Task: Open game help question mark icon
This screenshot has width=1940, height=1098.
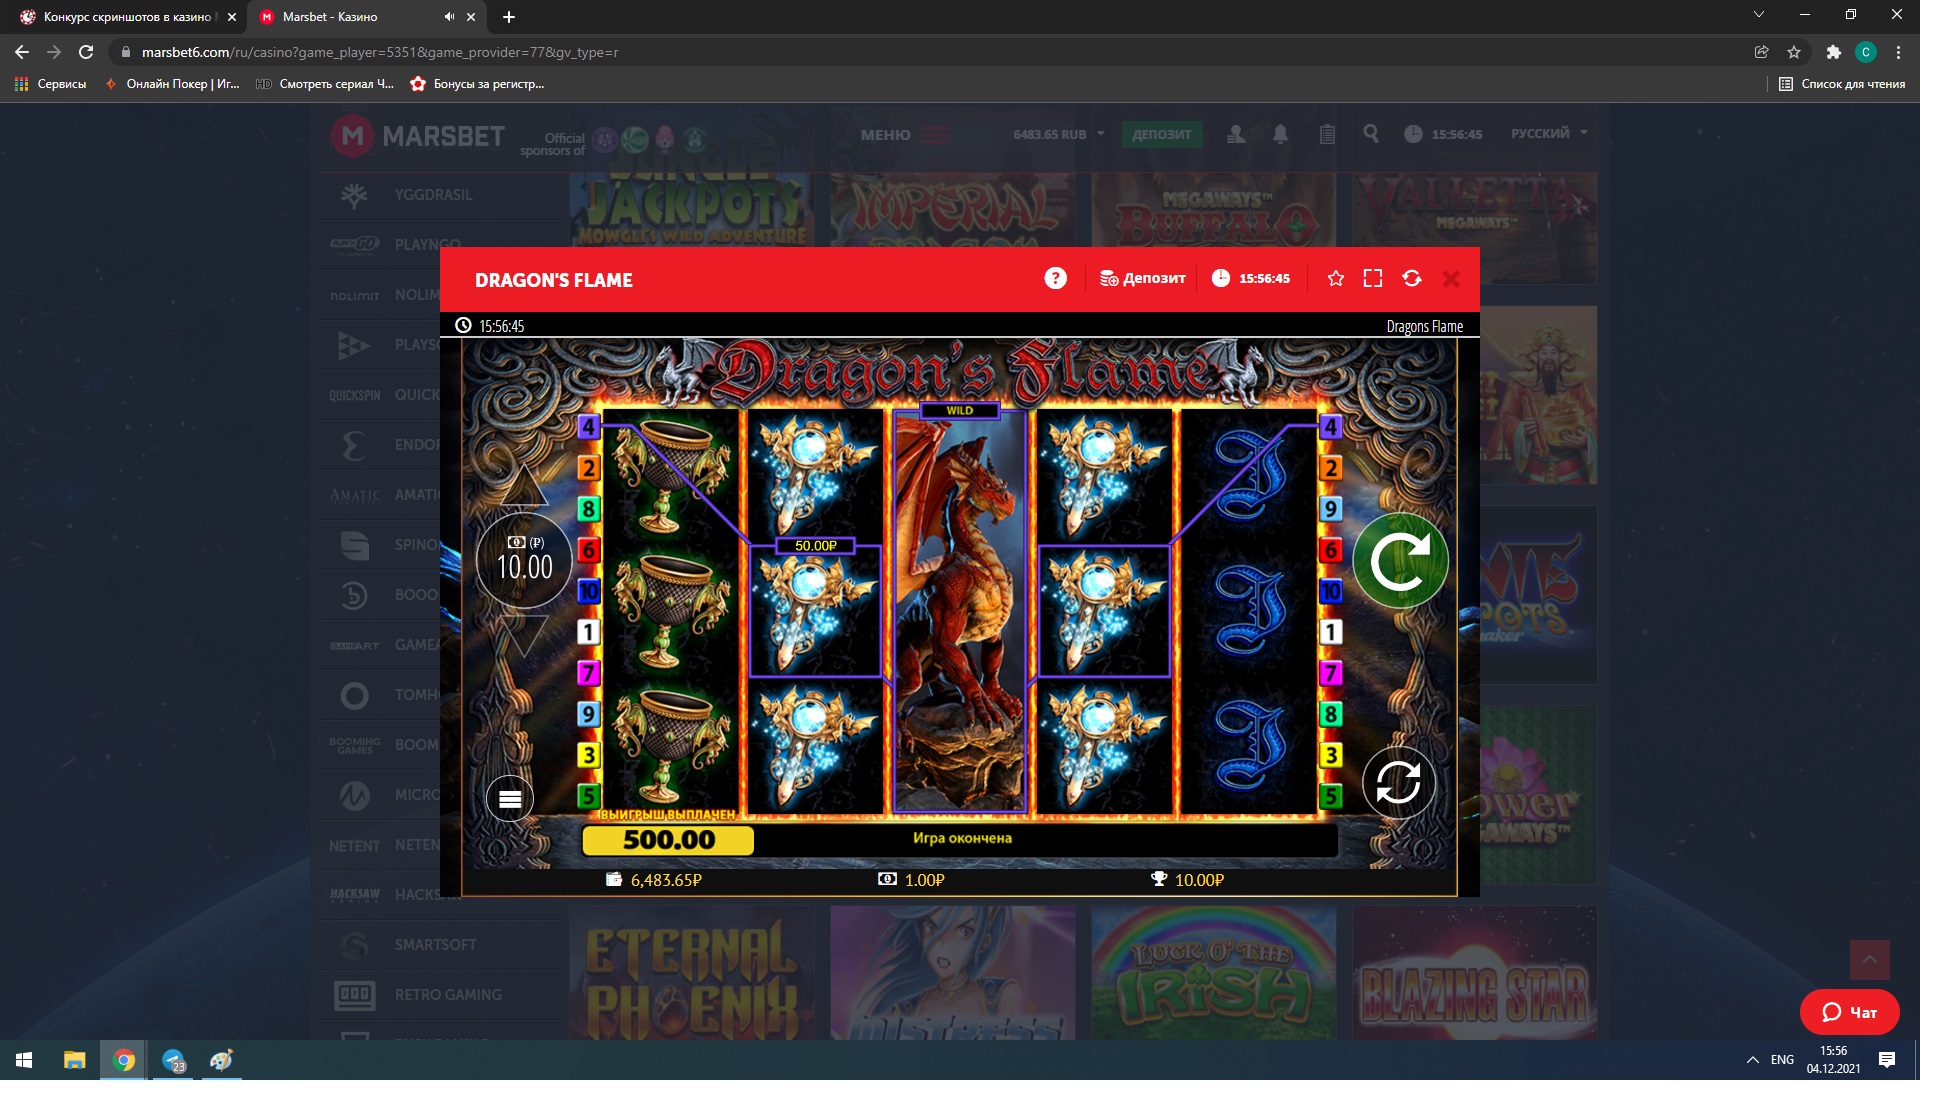Action: tap(1055, 279)
